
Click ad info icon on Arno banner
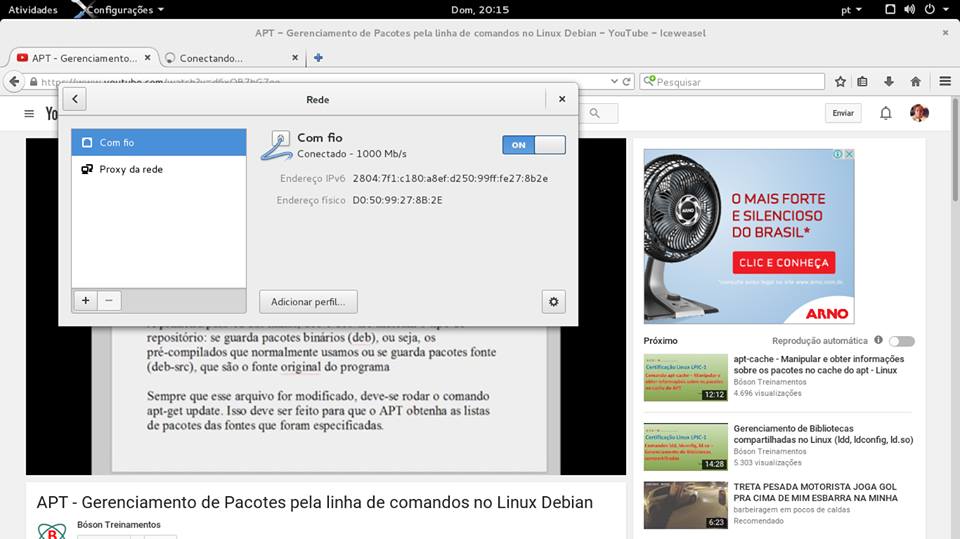click(838, 154)
